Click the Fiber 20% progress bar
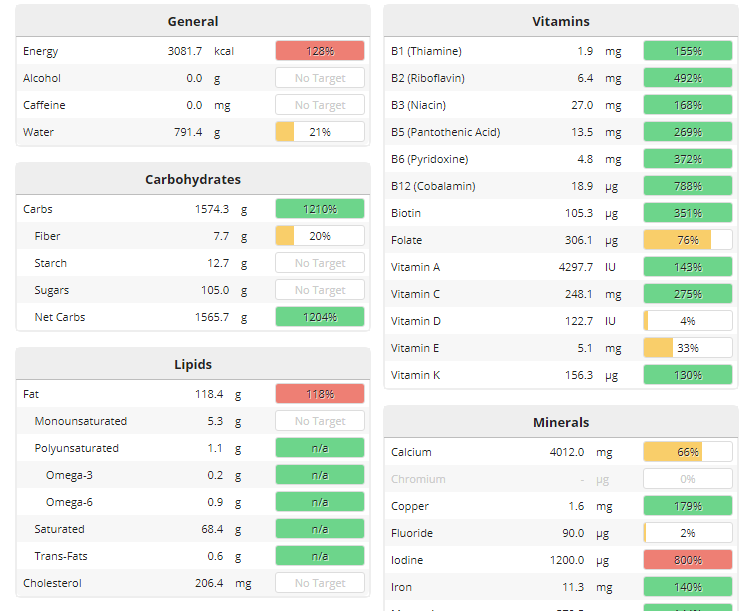Viewport: 755px width, 611px height. point(320,236)
